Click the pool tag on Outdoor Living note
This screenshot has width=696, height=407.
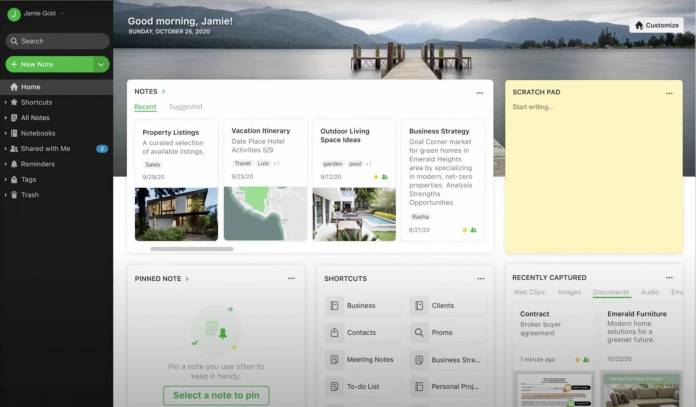[355, 164]
